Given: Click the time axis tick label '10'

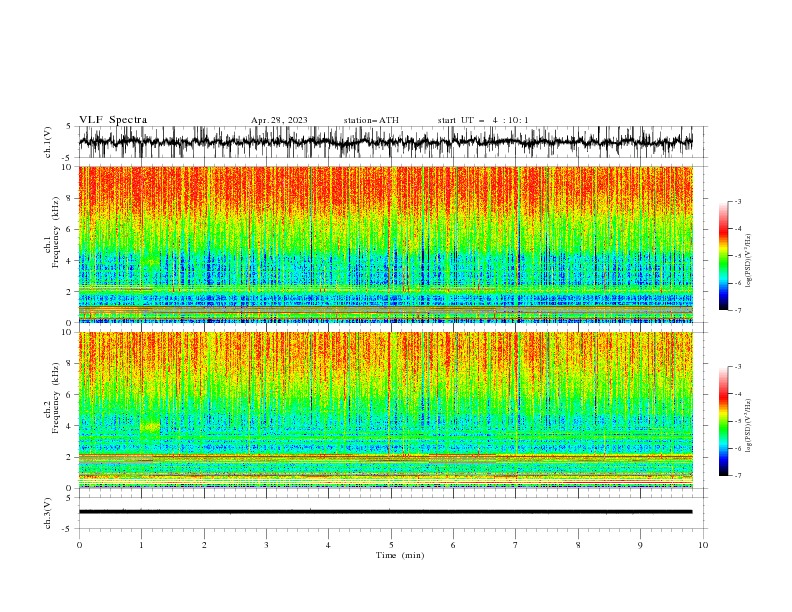Looking at the screenshot, I should coord(703,545).
